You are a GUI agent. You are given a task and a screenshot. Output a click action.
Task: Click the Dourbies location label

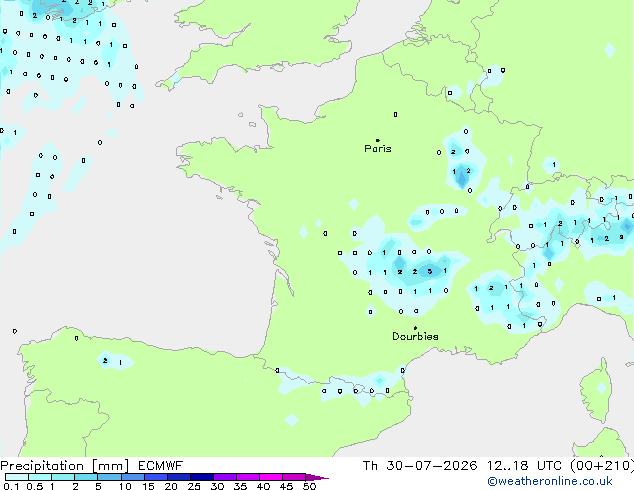[x=415, y=336]
